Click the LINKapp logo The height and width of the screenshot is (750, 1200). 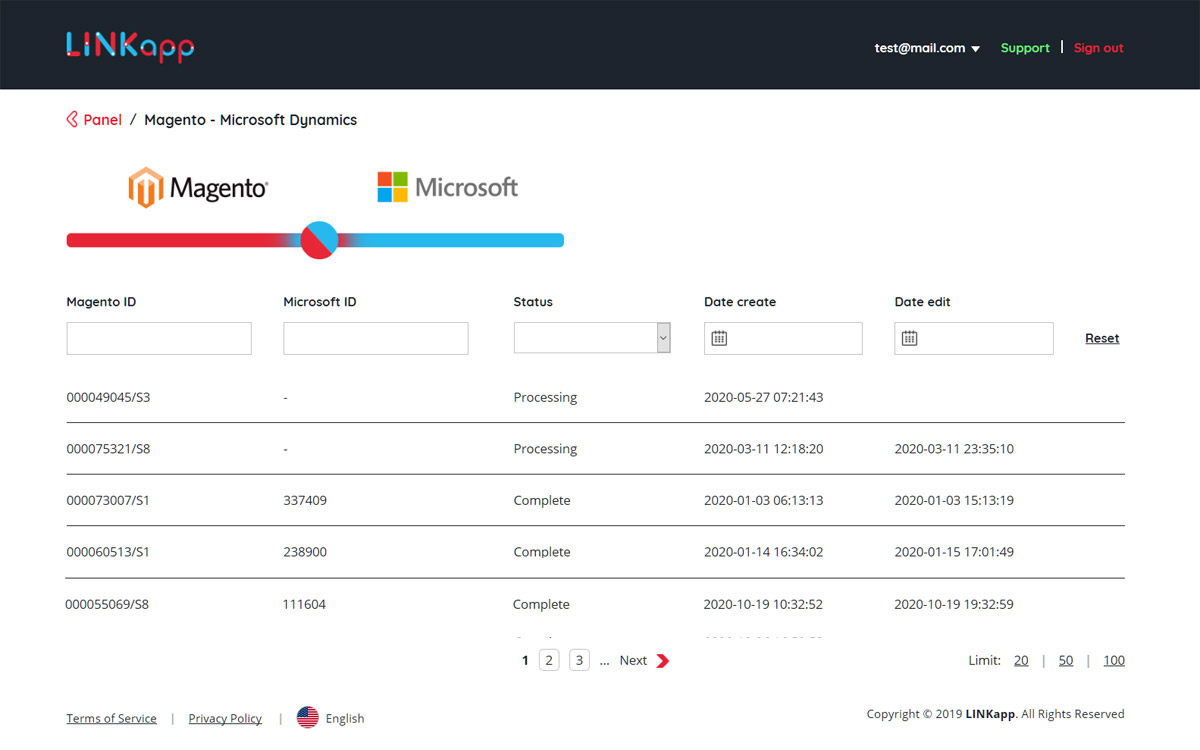click(130, 46)
